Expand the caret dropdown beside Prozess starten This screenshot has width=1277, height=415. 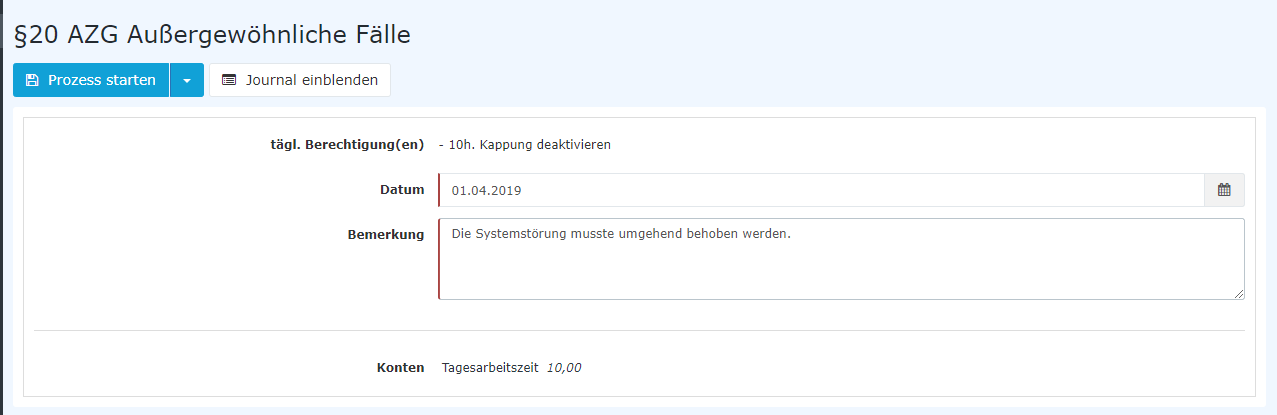pos(187,80)
